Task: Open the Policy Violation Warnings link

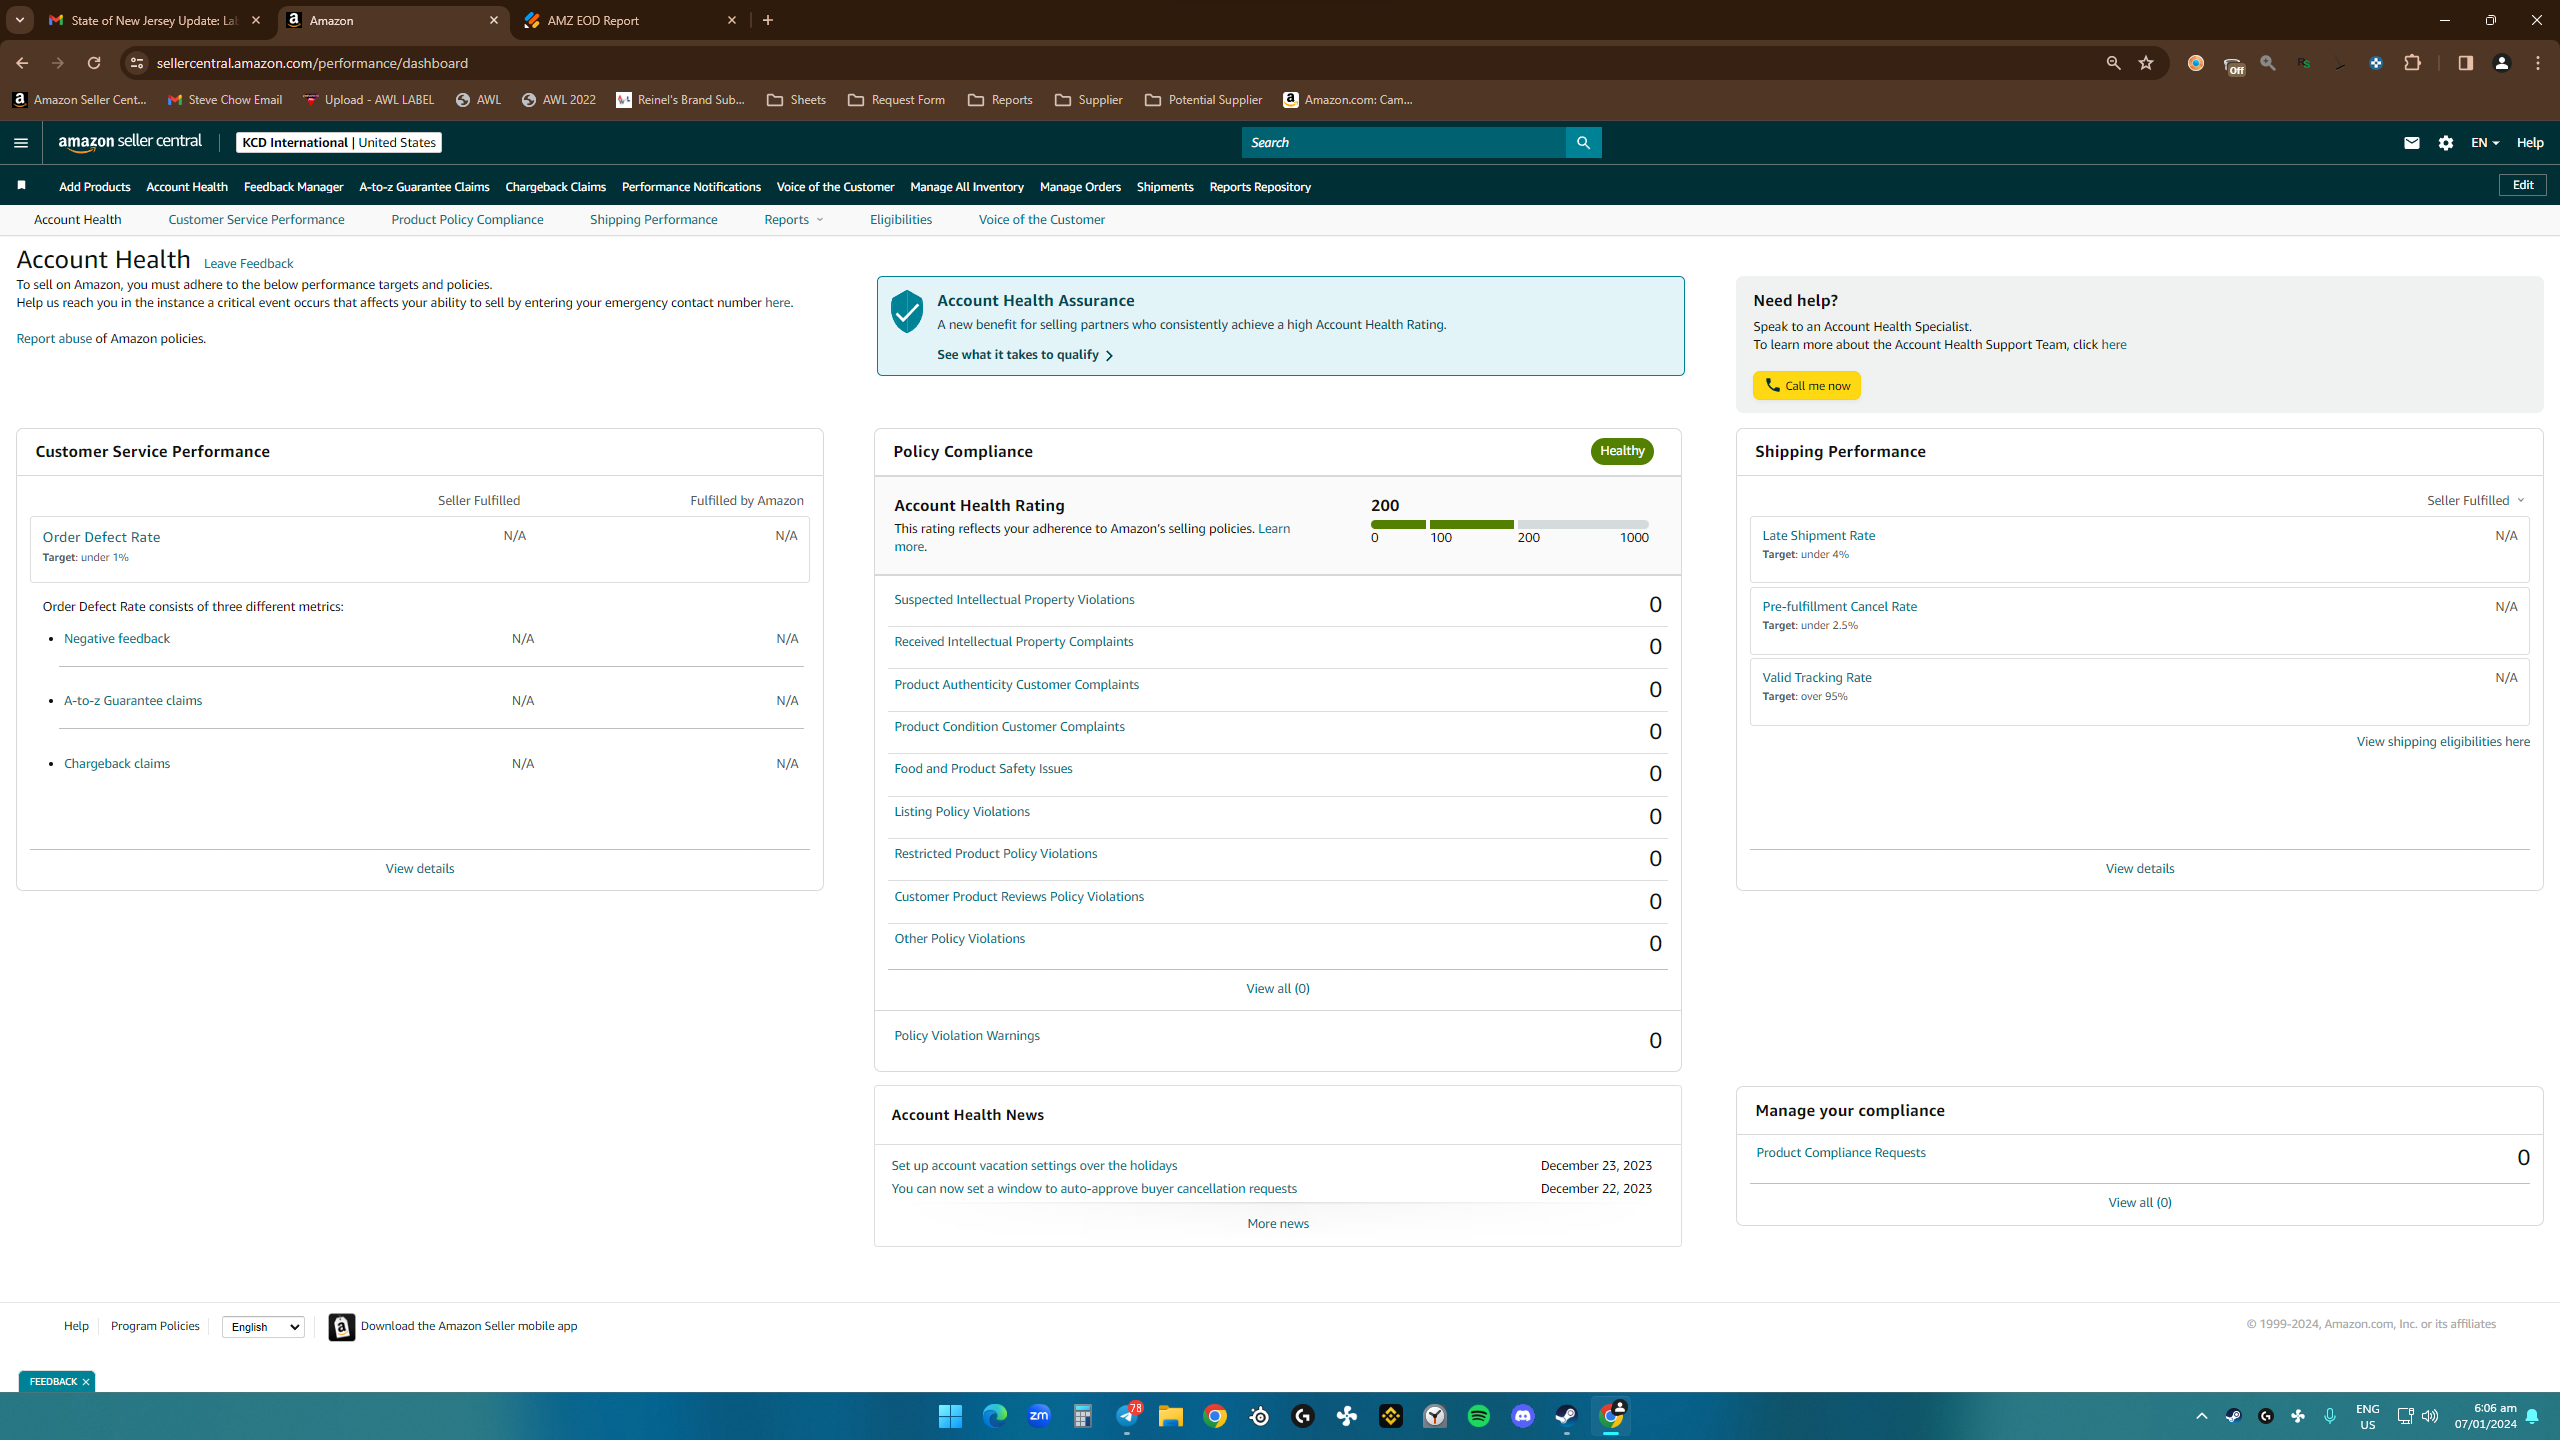Action: 967,1036
